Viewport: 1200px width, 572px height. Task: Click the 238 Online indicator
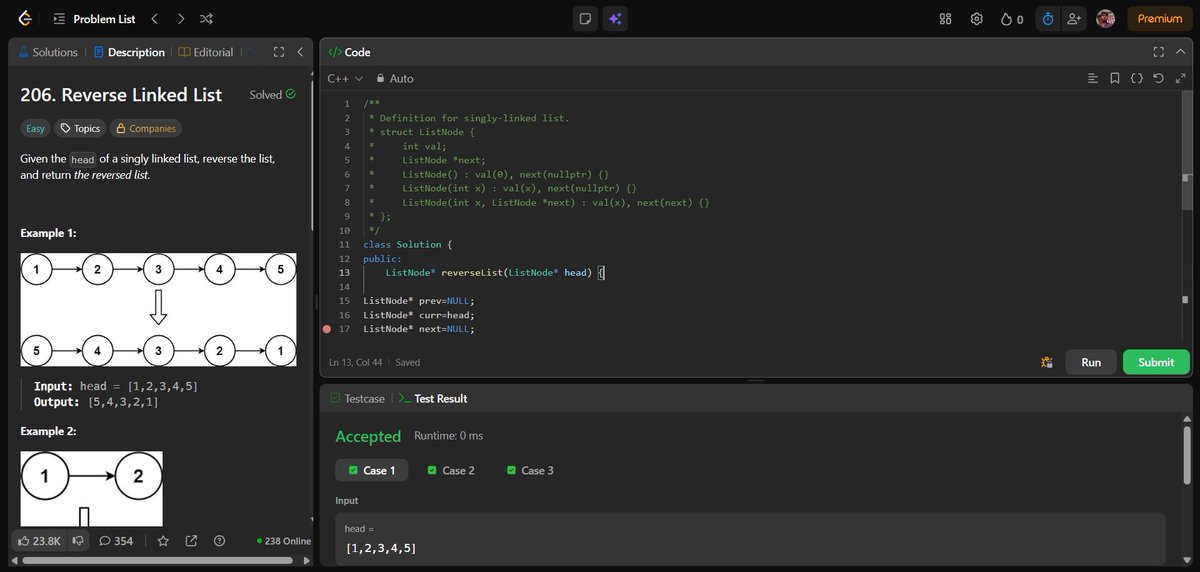click(284, 541)
